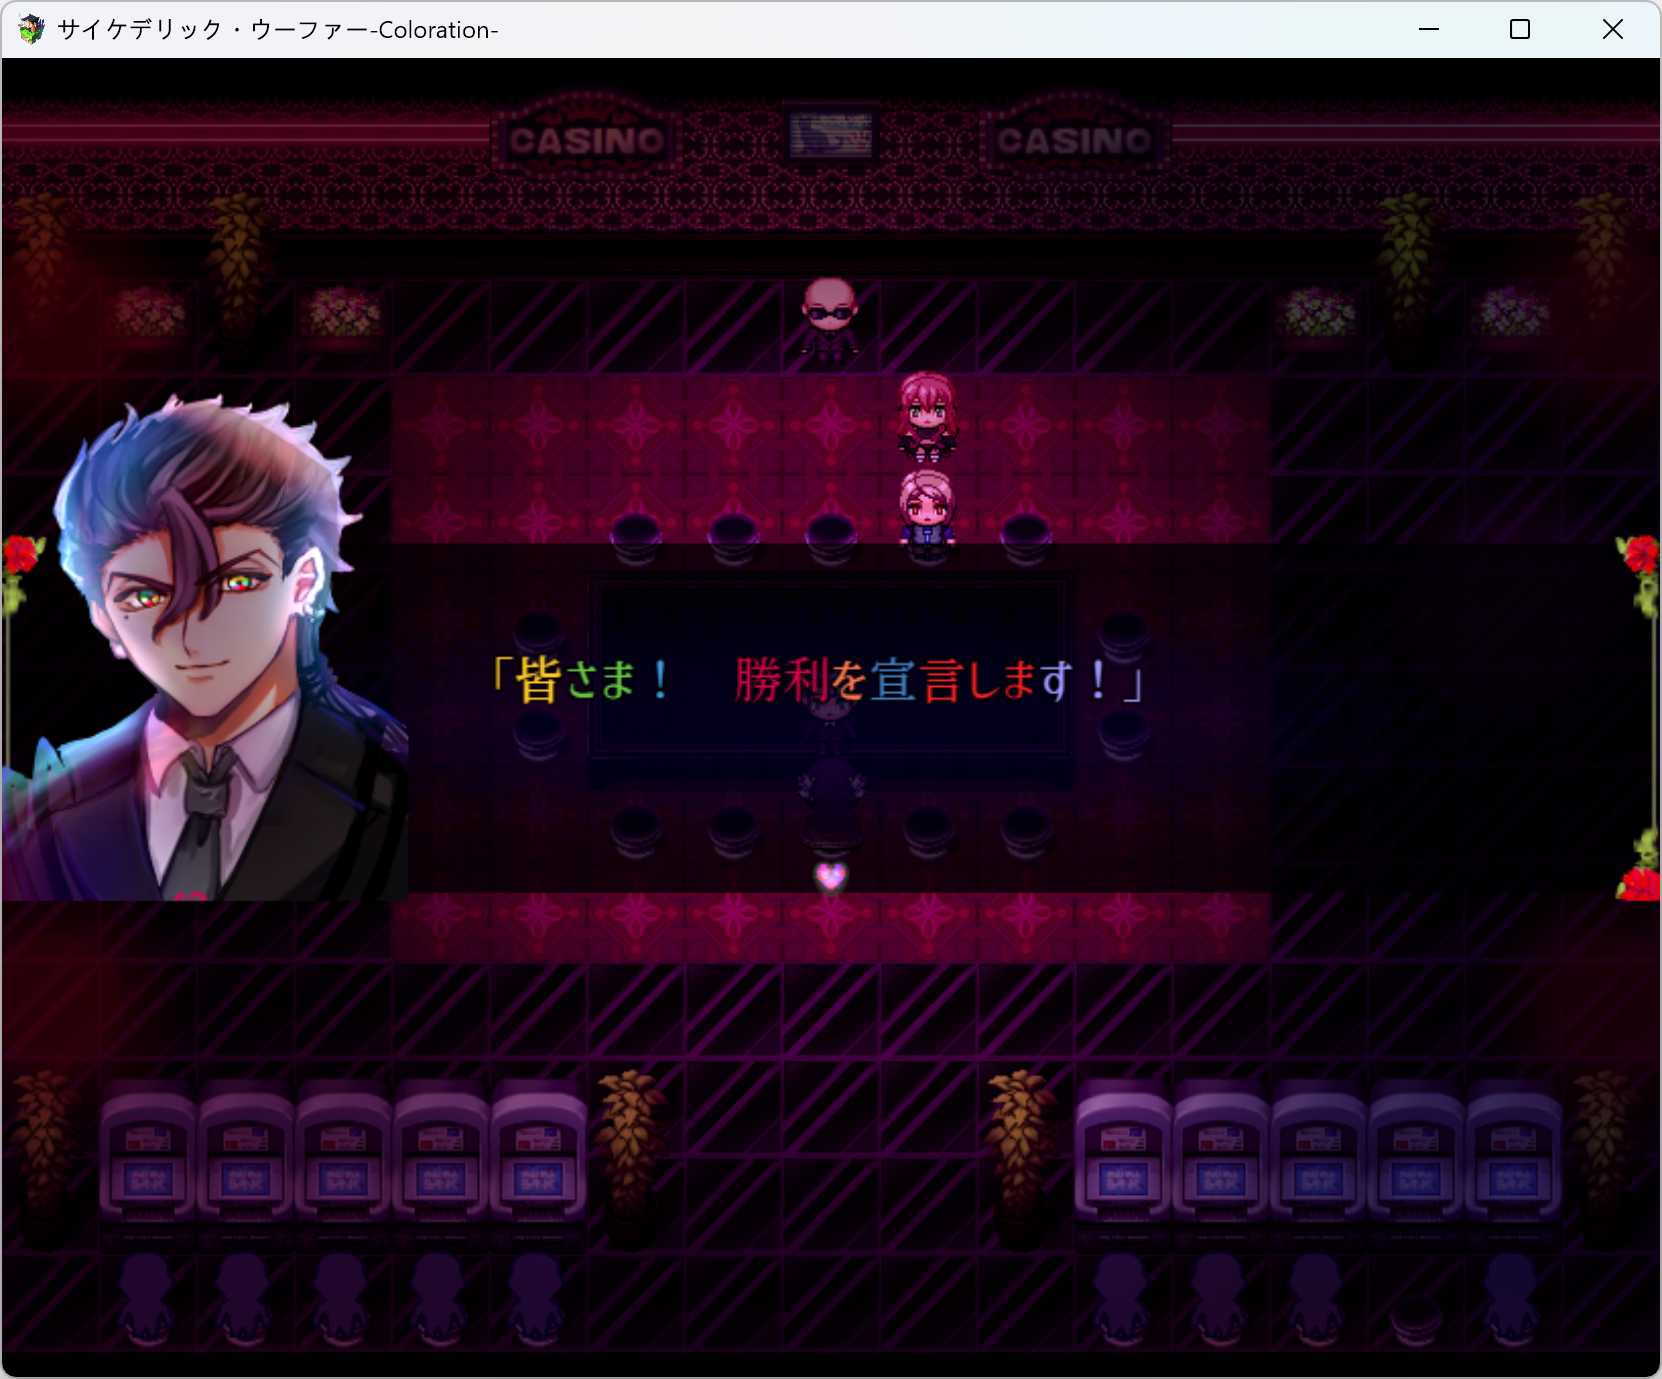Select the red-haired girl character sprite

[927, 415]
